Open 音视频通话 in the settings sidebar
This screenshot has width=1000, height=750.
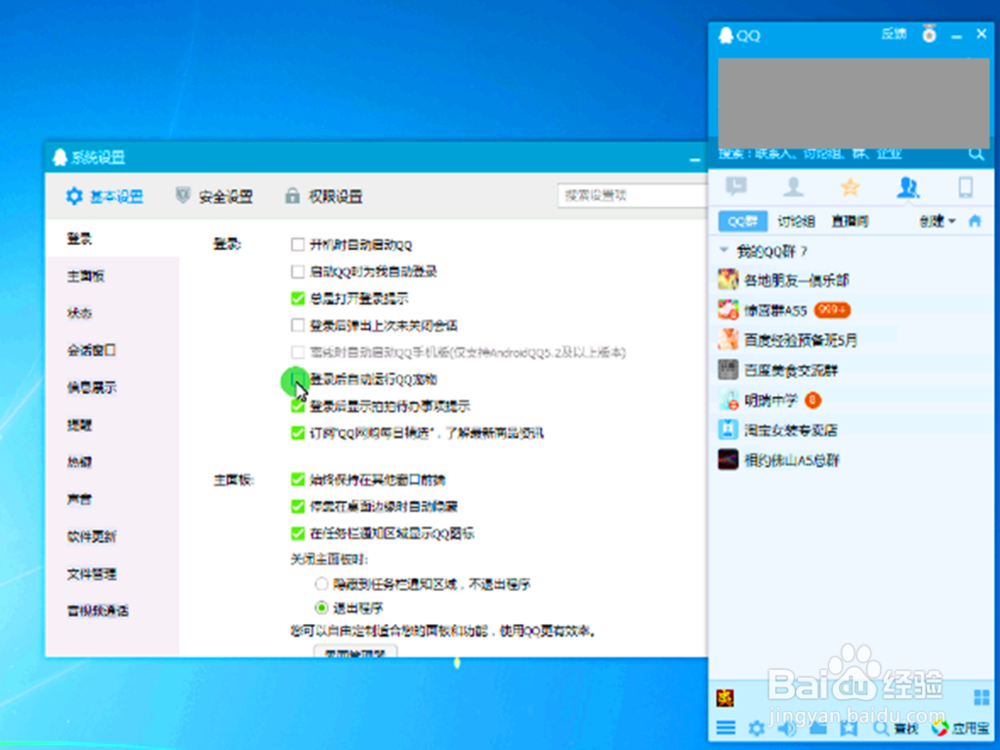coord(98,611)
